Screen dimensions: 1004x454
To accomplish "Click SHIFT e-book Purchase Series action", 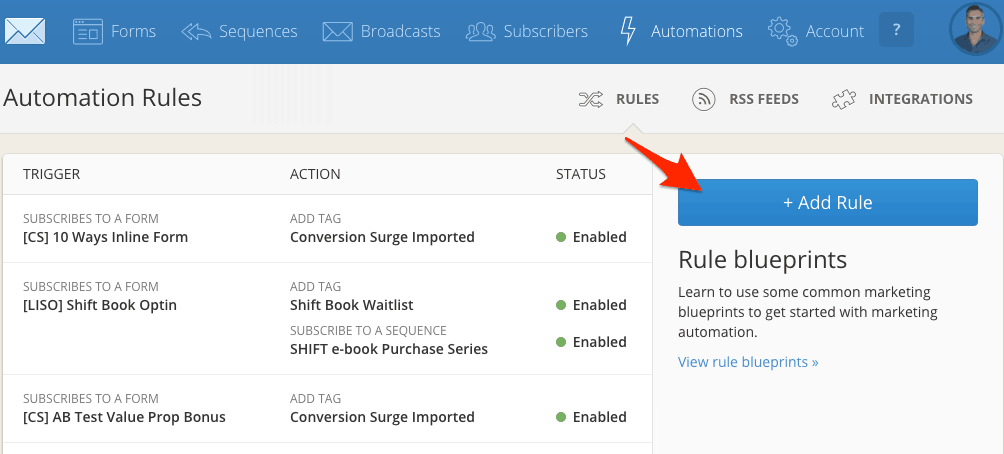I will pyautogui.click(x=389, y=349).
